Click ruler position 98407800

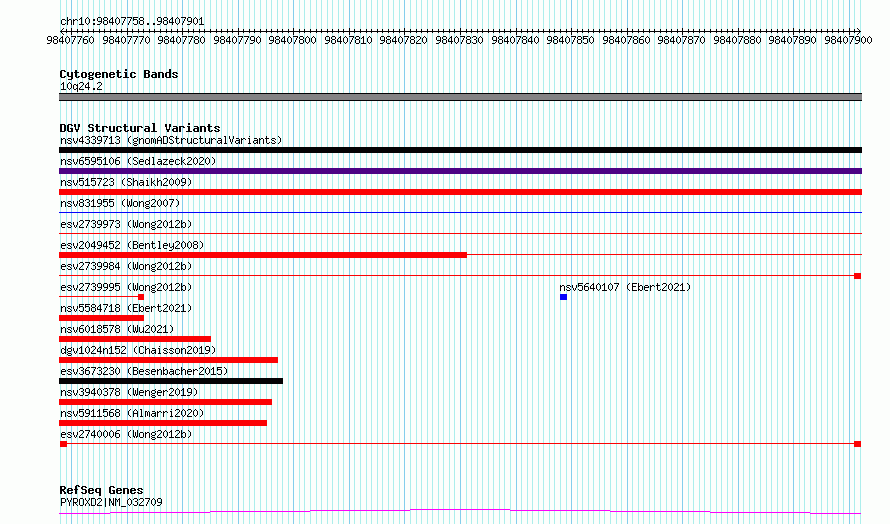pyautogui.click(x=292, y=40)
